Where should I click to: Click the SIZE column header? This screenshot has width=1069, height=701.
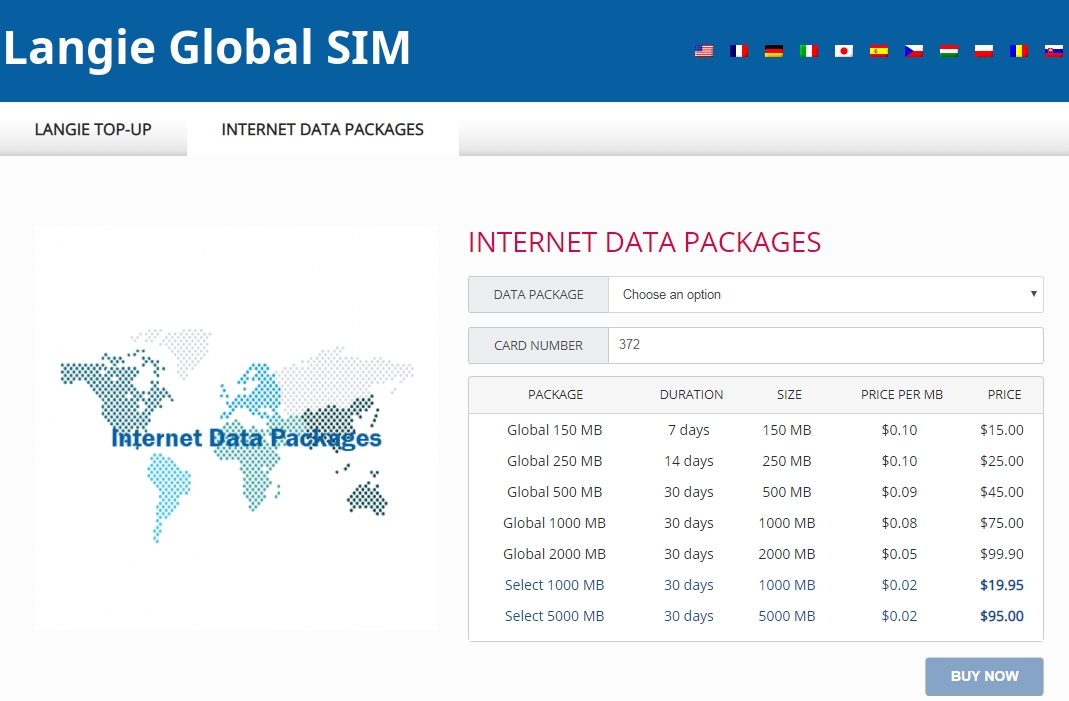pos(789,395)
